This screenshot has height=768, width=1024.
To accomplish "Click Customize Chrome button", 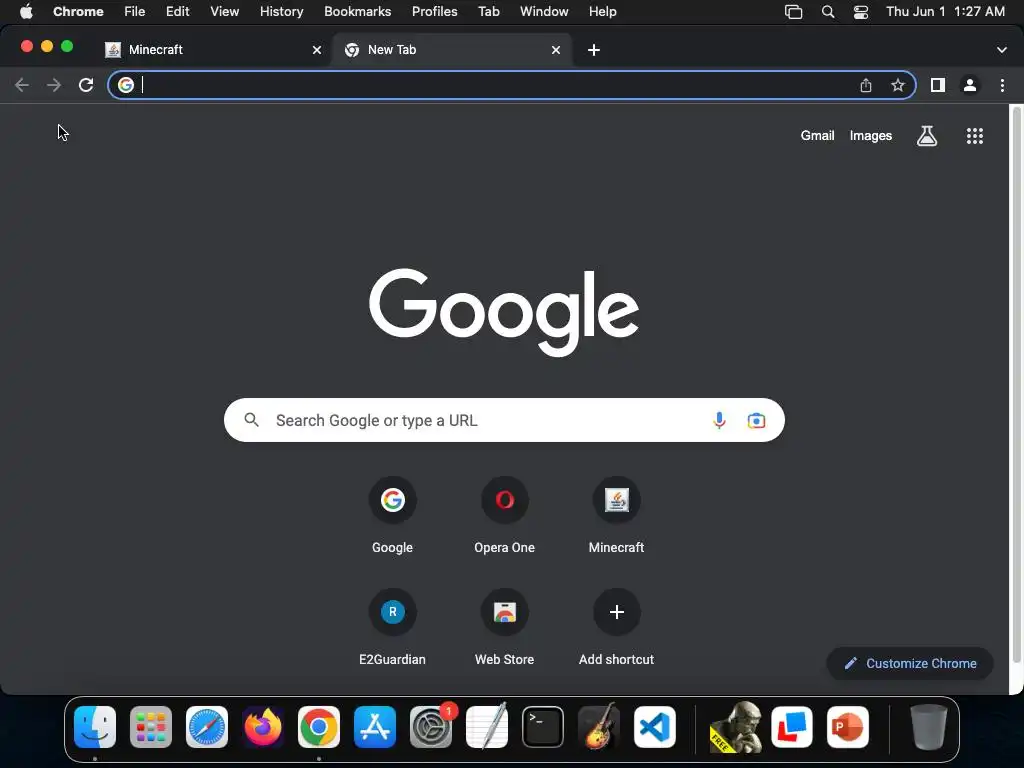I will click(910, 664).
